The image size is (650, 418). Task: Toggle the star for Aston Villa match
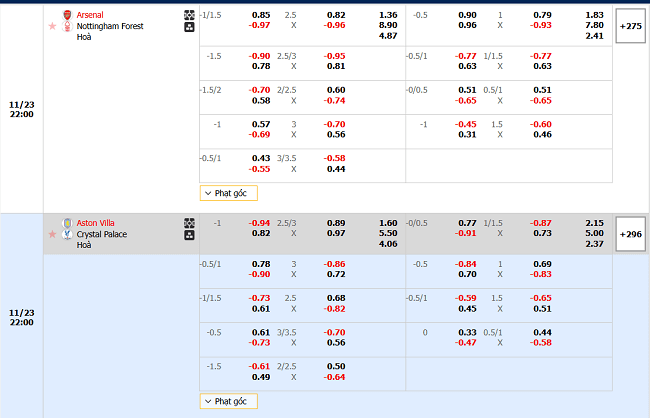(52, 234)
